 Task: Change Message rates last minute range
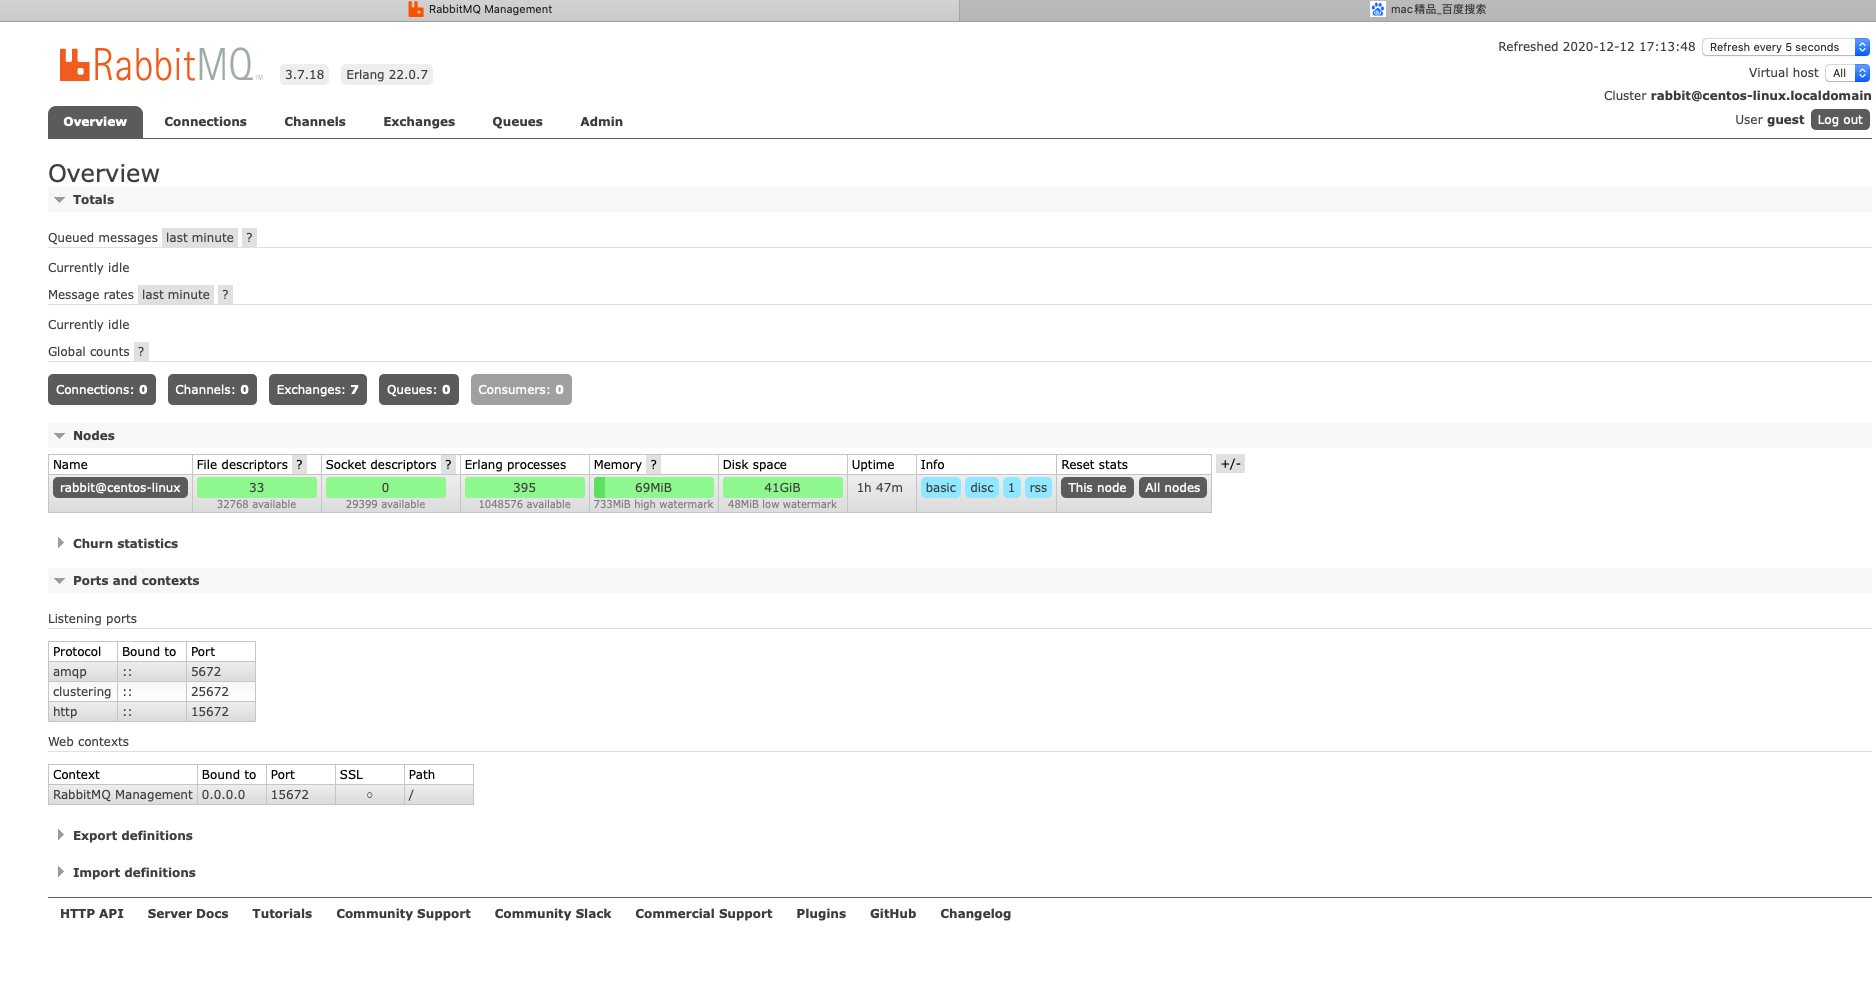click(x=176, y=295)
